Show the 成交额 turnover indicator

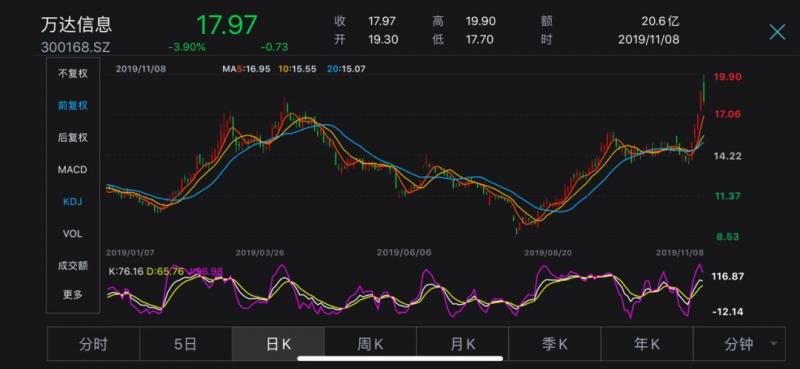72,265
